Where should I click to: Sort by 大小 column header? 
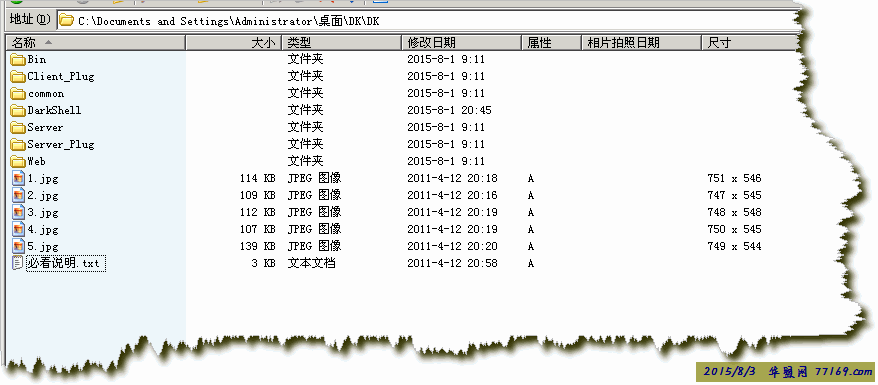[233, 43]
